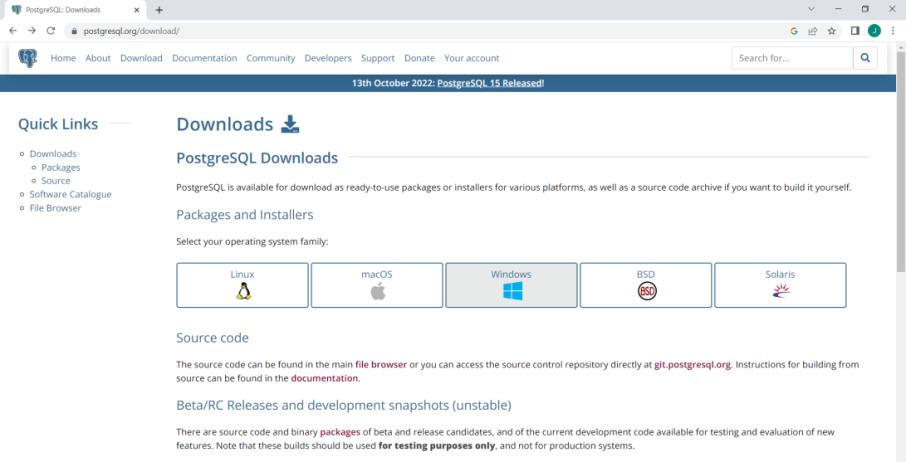Click the share page icon
Screen dimensions: 906x462
812,31
